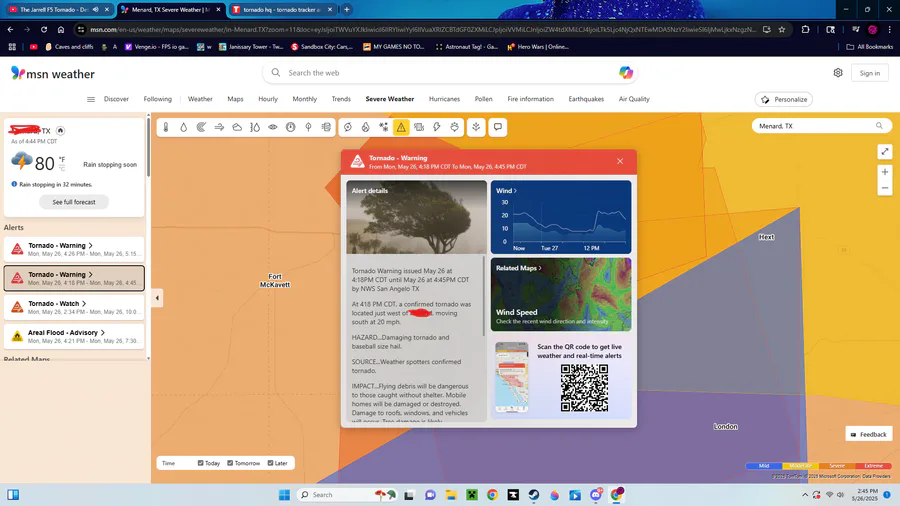Select the Wind arrow map icon
The width and height of the screenshot is (900, 506).
pos(219,127)
